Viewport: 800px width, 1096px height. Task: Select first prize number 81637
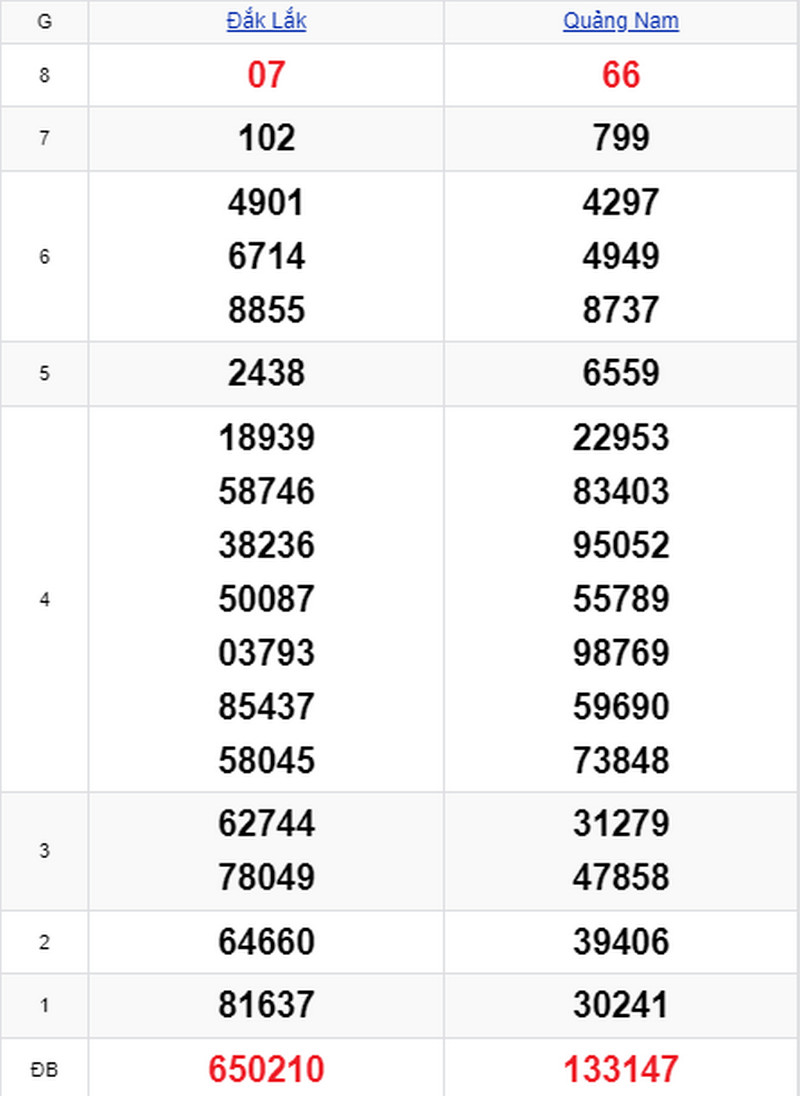pos(266,1005)
